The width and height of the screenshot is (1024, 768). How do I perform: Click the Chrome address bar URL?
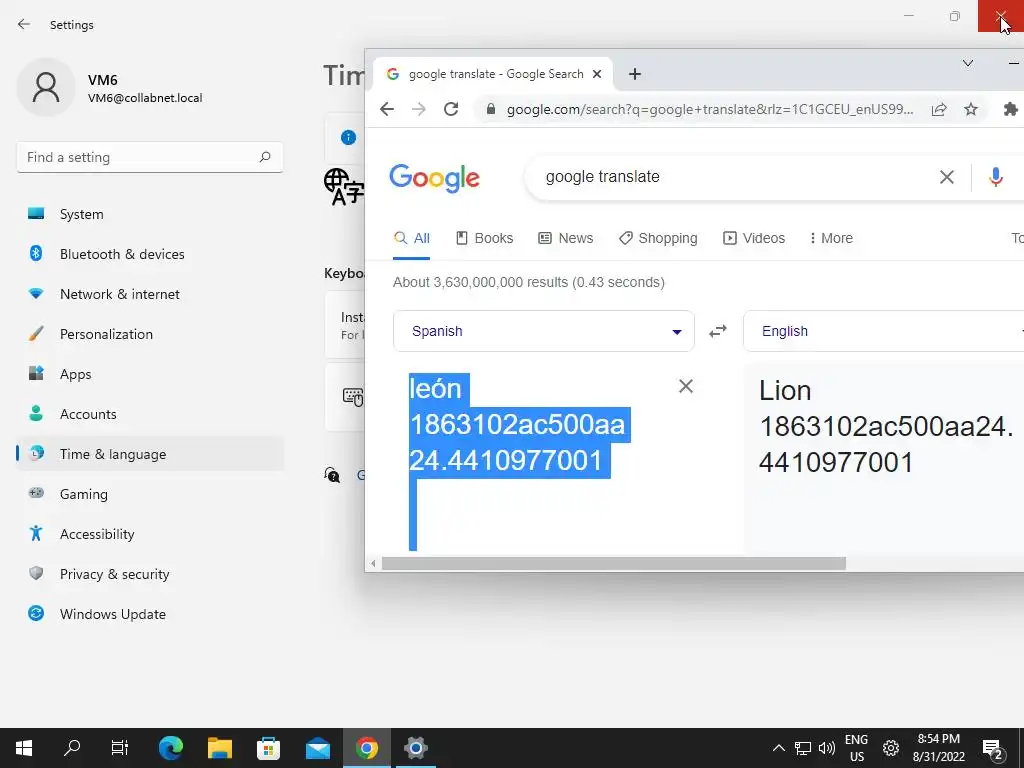coord(710,109)
